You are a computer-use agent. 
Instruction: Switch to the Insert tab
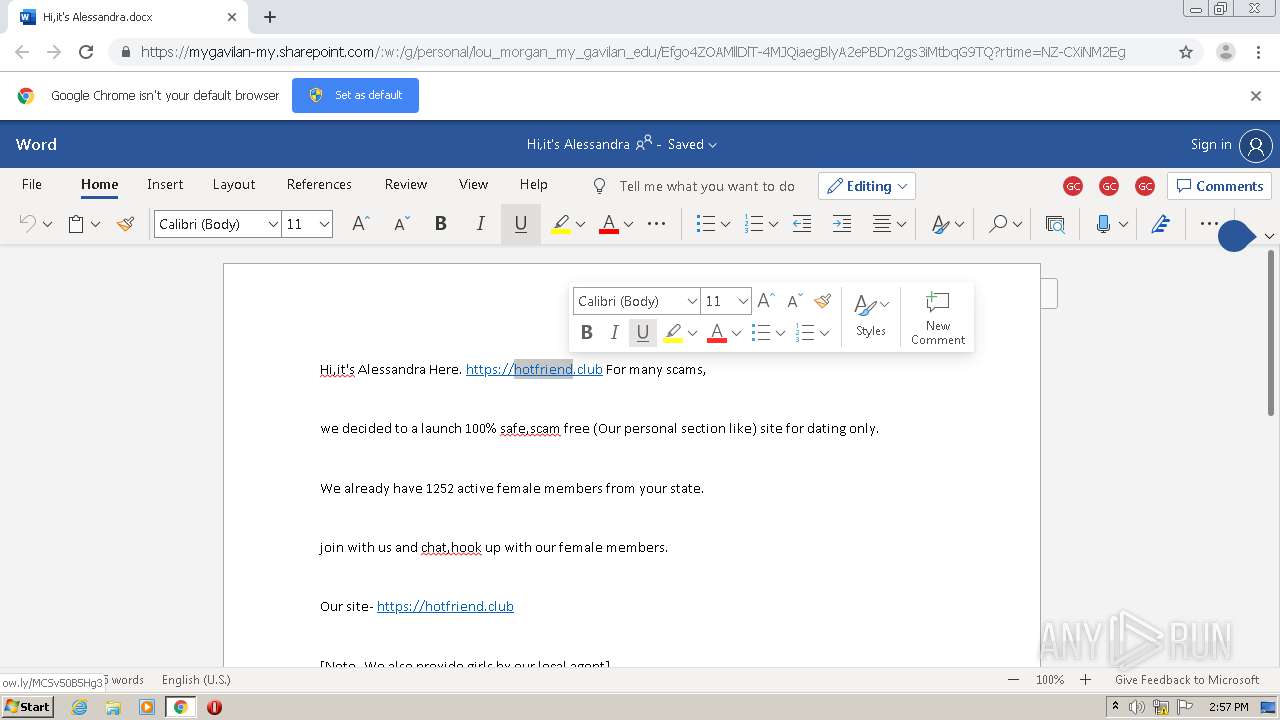(x=165, y=184)
